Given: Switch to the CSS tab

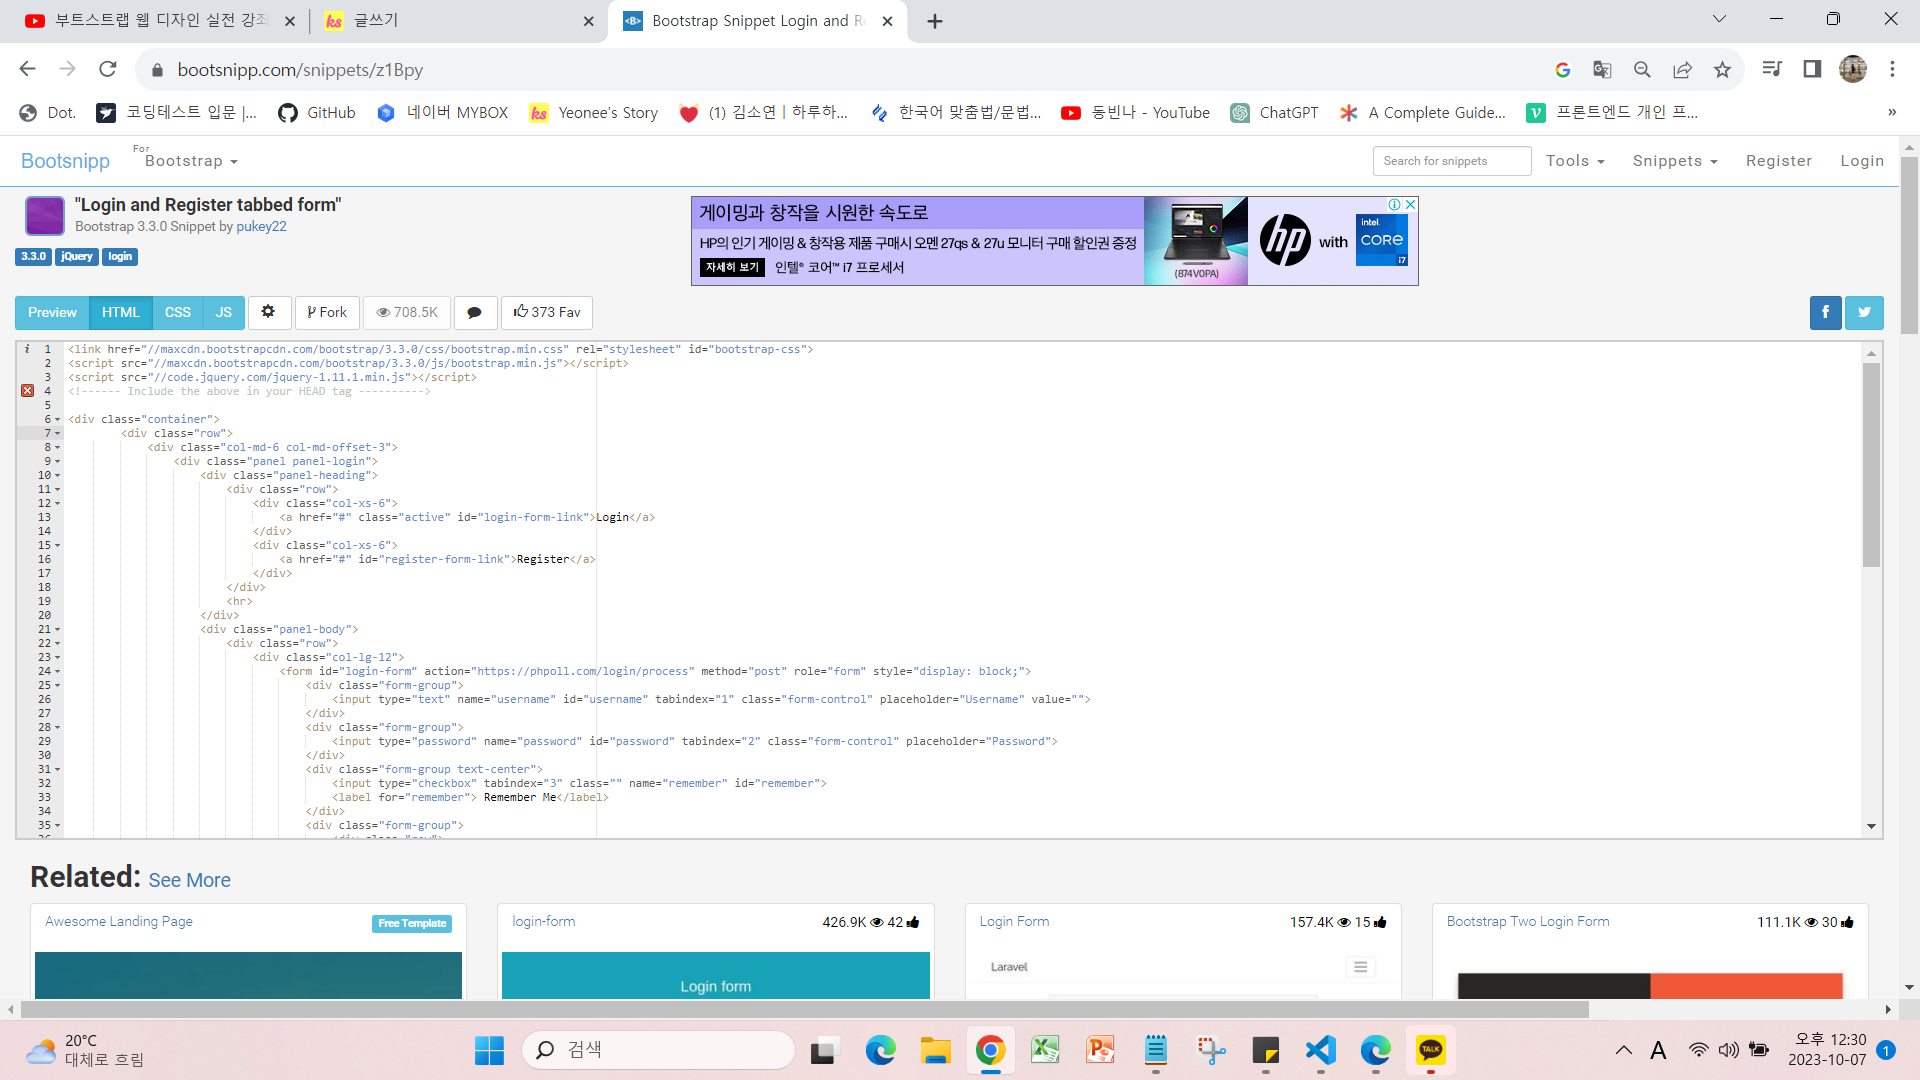Looking at the screenshot, I should [x=178, y=312].
